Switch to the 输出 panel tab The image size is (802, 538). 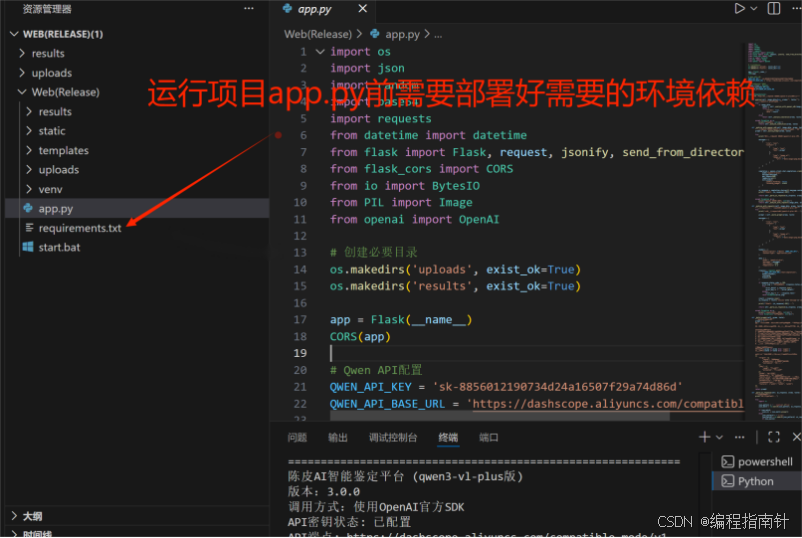tap(338, 437)
